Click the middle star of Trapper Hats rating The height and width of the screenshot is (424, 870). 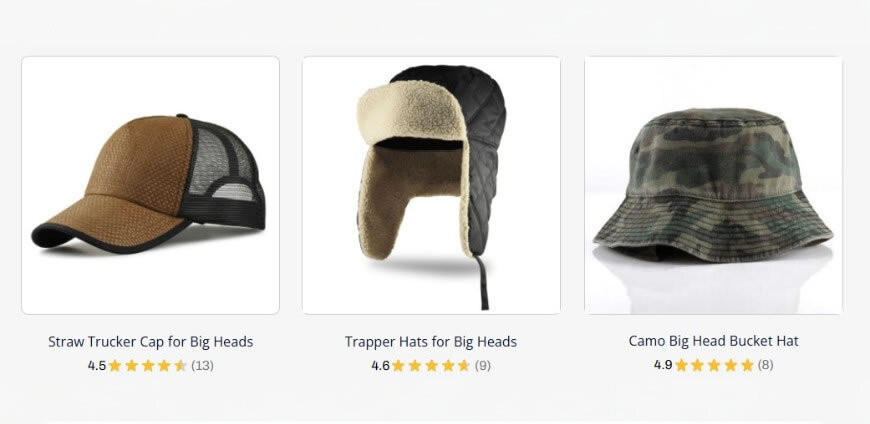(432, 365)
